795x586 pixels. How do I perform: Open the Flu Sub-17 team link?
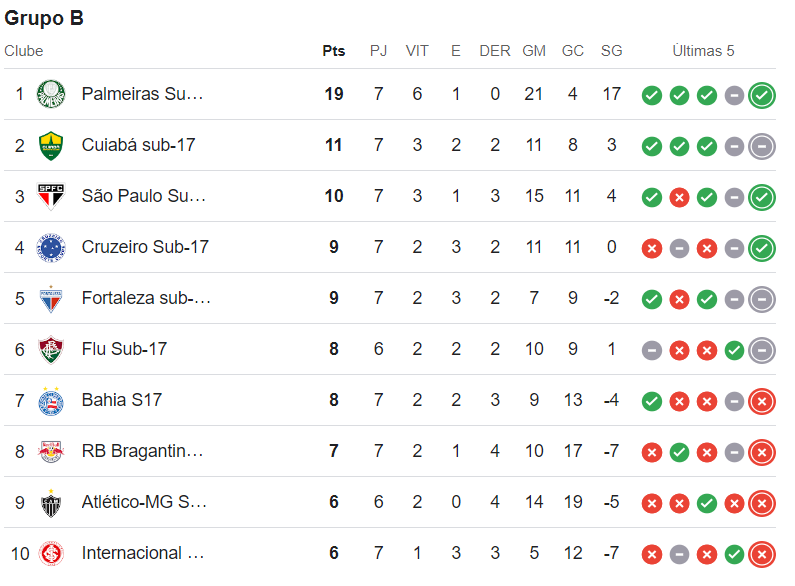tap(124, 349)
